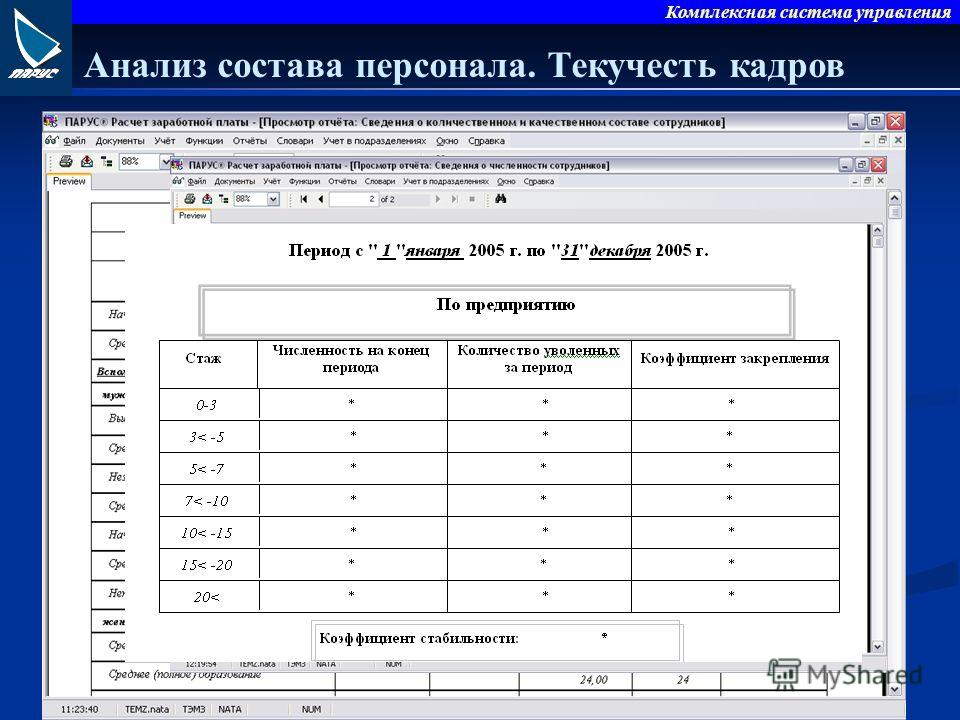Click Print icon in back window toolbar
Image resolution: width=960 pixels, height=720 pixels.
click(x=66, y=161)
